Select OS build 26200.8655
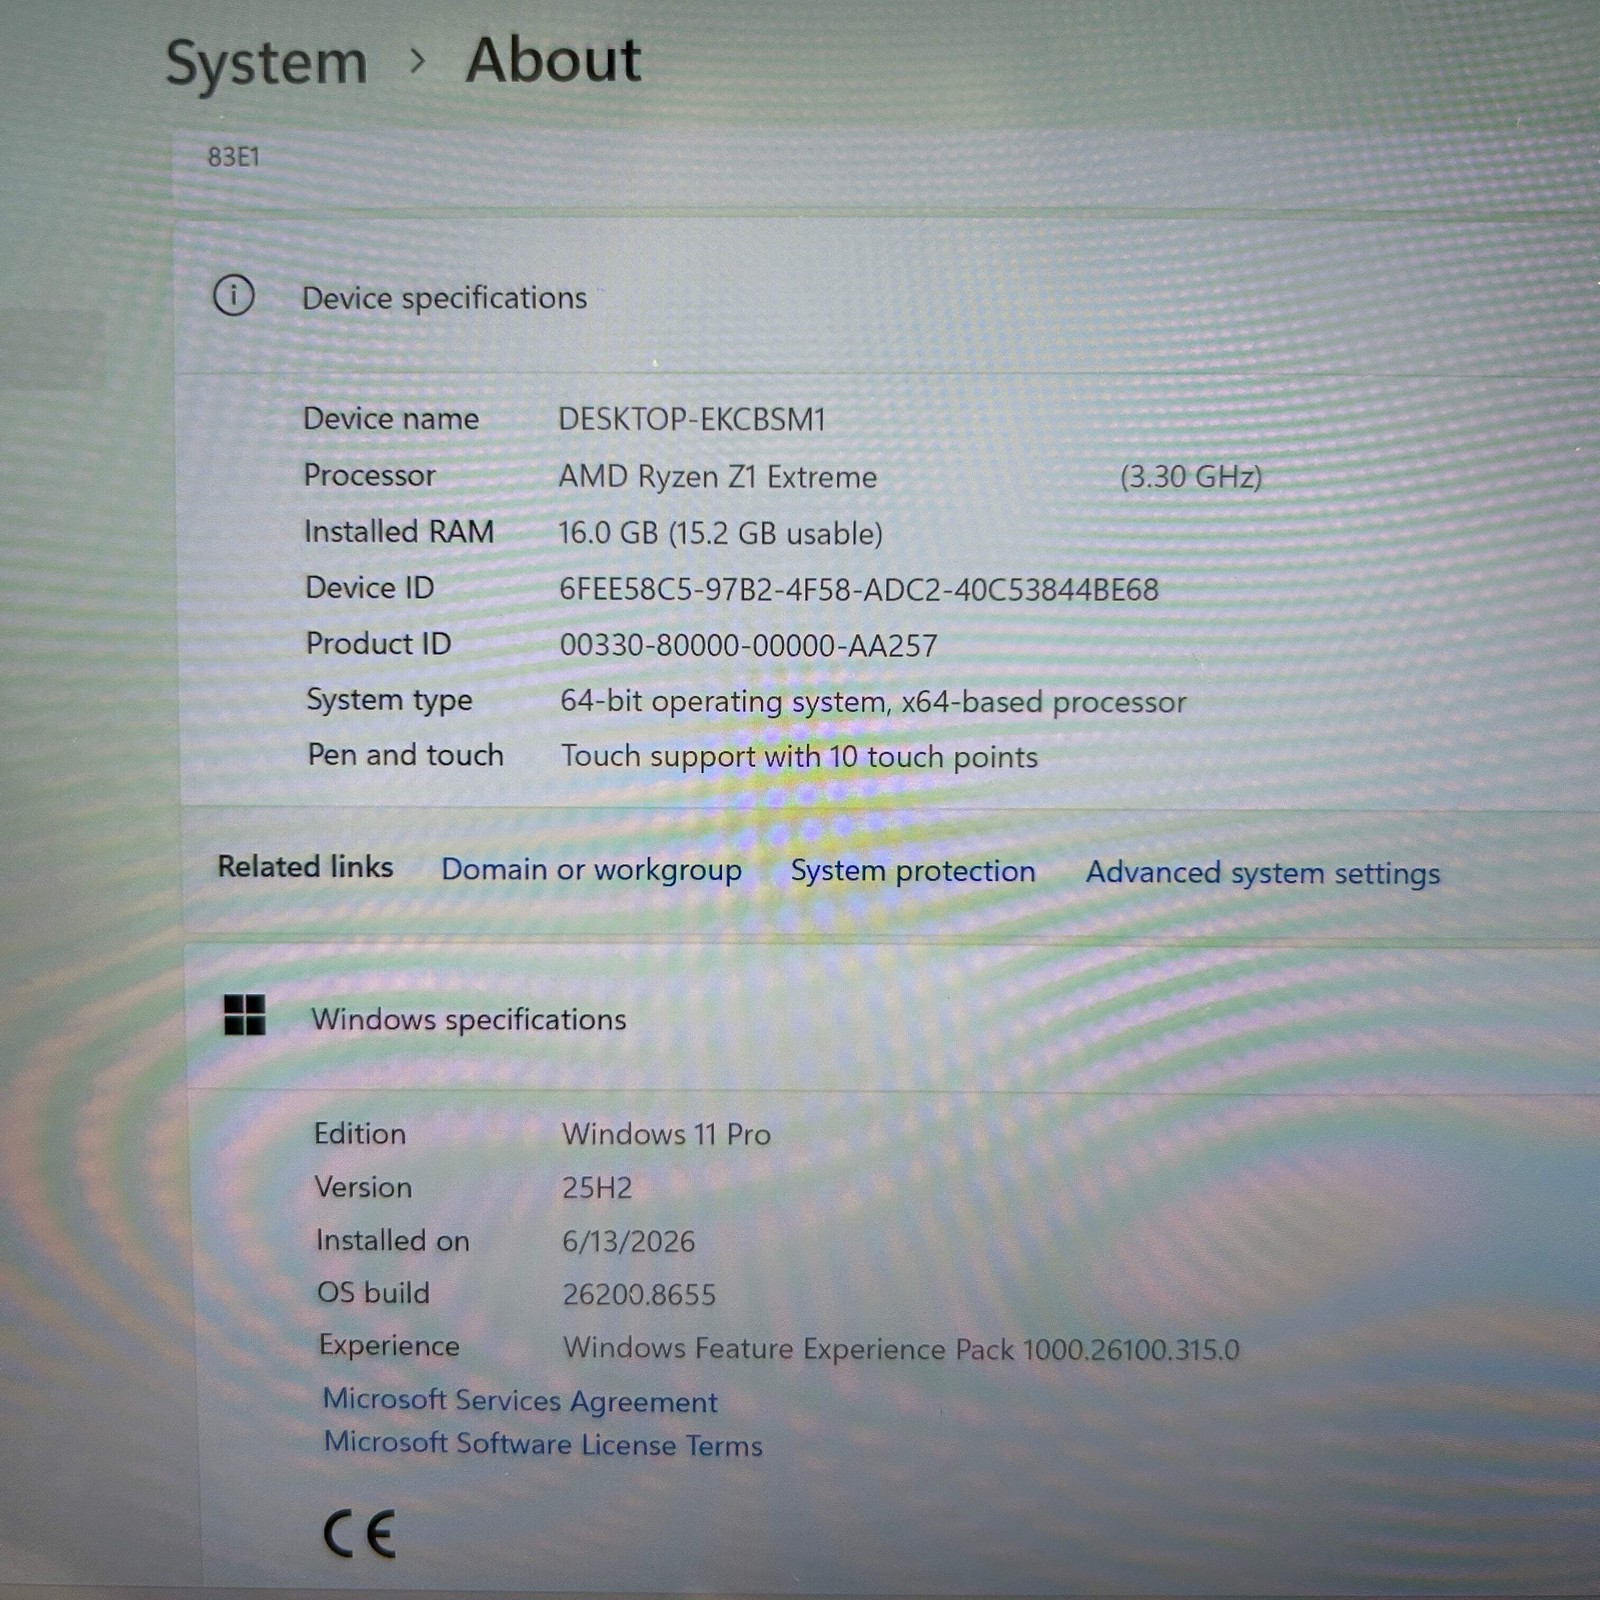The width and height of the screenshot is (1600, 1600). (639, 1294)
